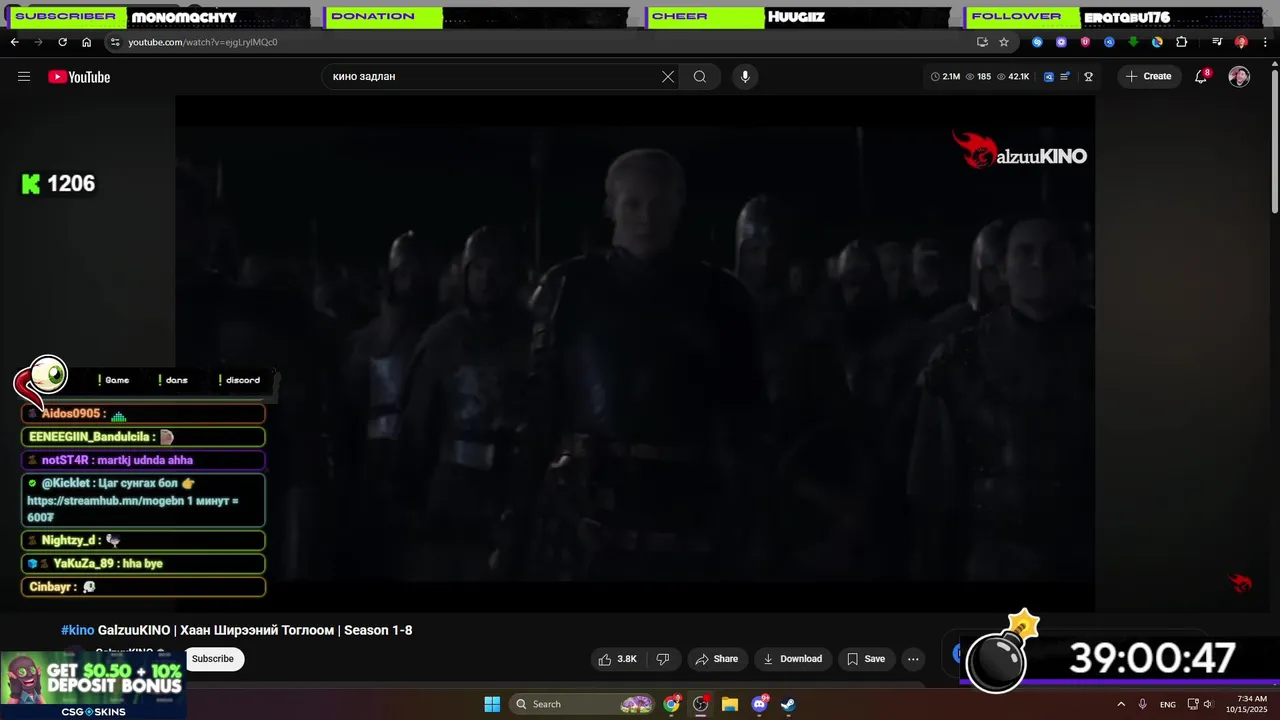The width and height of the screenshot is (1280, 720).
Task: View site information icon in address bar
Action: [x=115, y=42]
